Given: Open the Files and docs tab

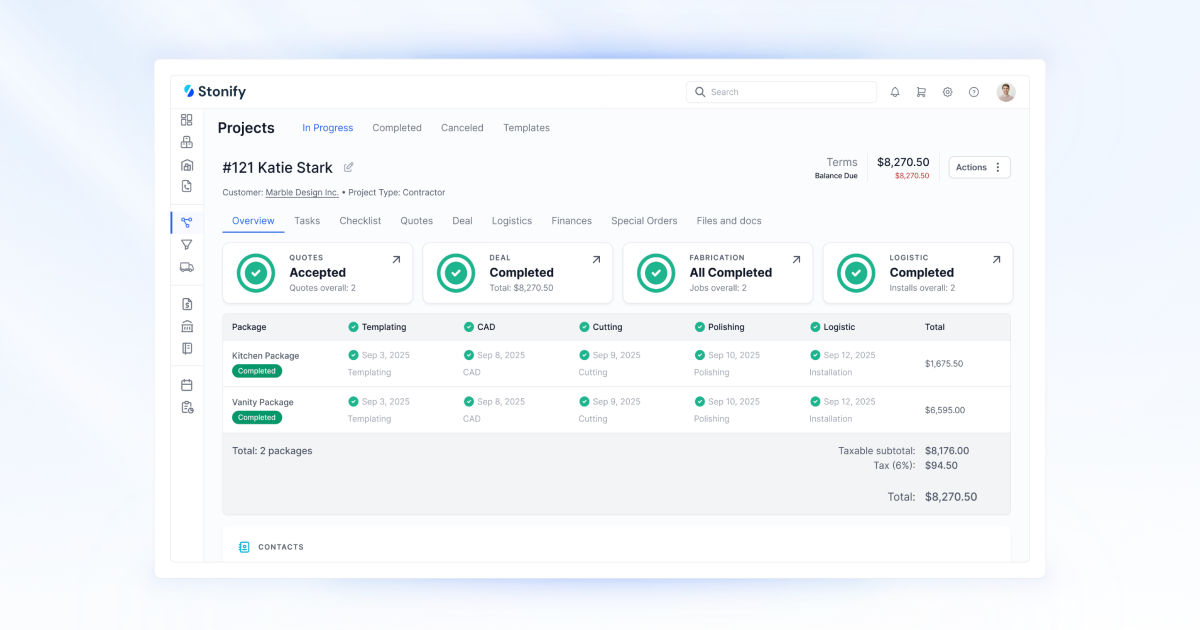Looking at the screenshot, I should pos(729,221).
